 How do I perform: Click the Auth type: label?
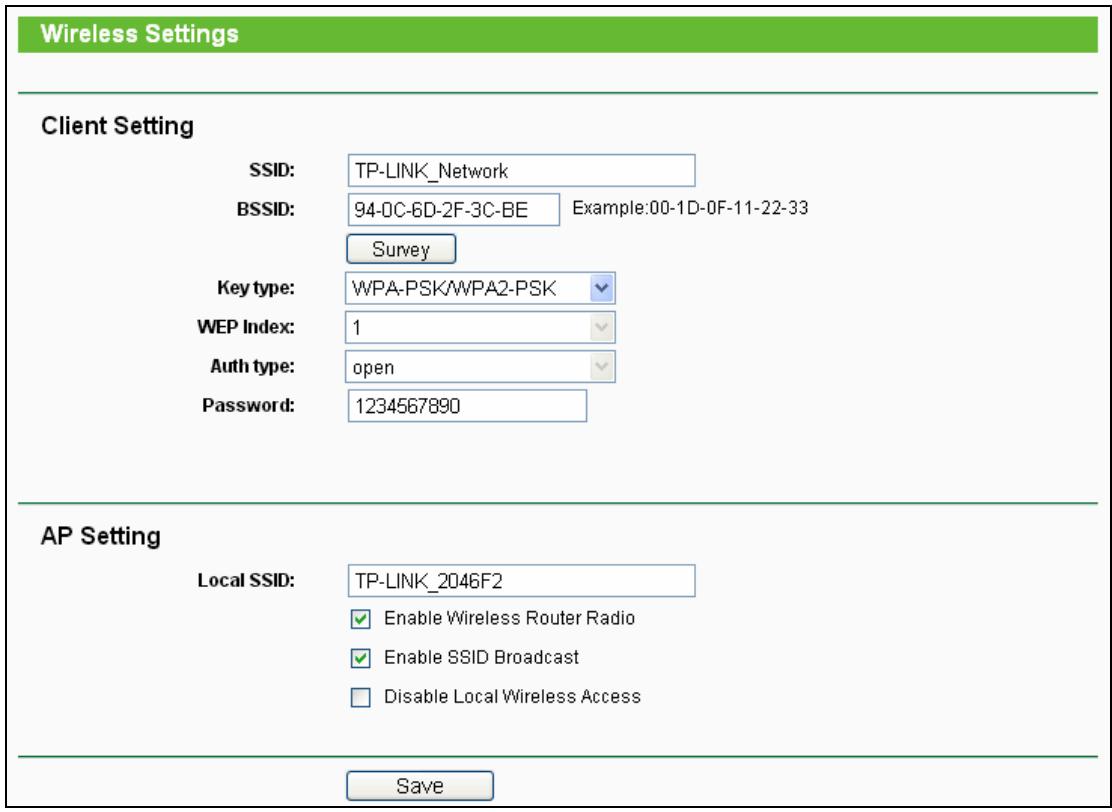pos(252,367)
